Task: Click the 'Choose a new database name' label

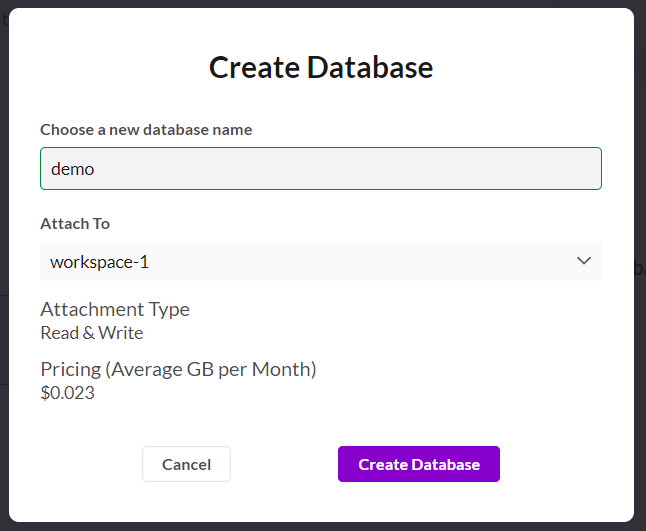Action: tap(146, 129)
